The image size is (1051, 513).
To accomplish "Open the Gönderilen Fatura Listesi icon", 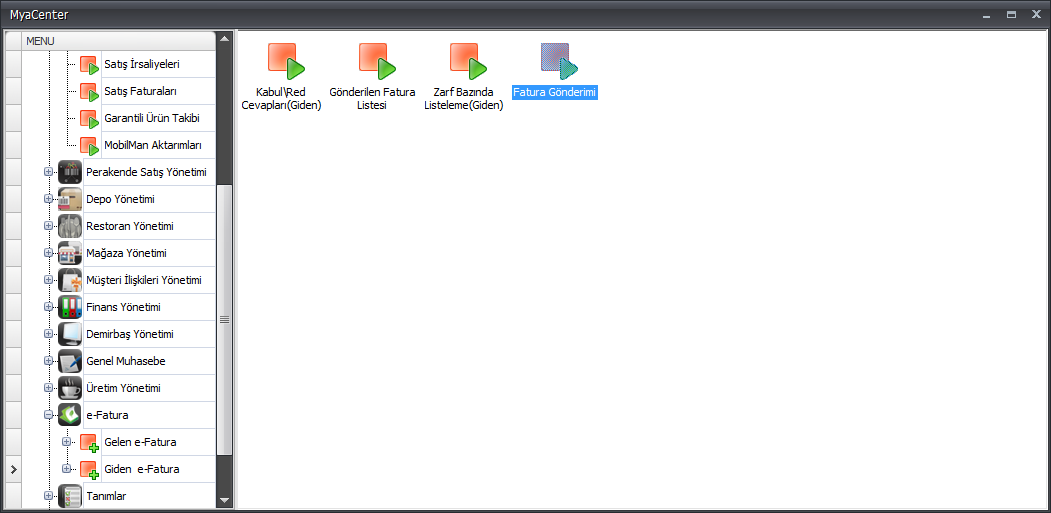I will (x=376, y=62).
